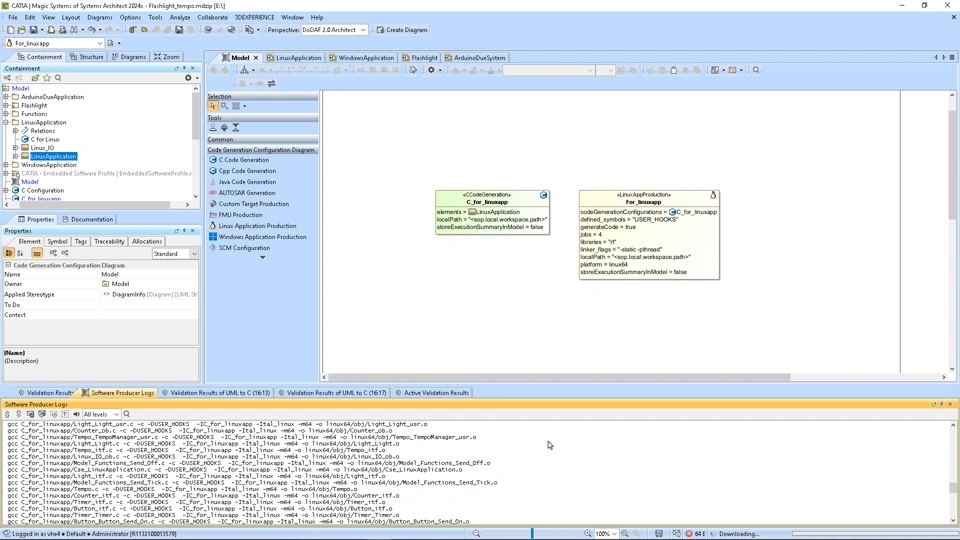Close the Model diagram tab
Image resolution: width=960 pixels, height=540 pixels.
click(x=256, y=58)
